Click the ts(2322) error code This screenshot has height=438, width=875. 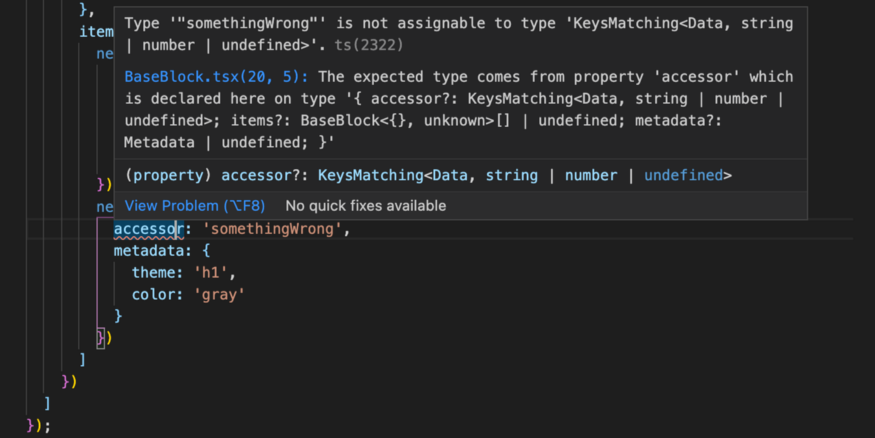[x=369, y=45]
